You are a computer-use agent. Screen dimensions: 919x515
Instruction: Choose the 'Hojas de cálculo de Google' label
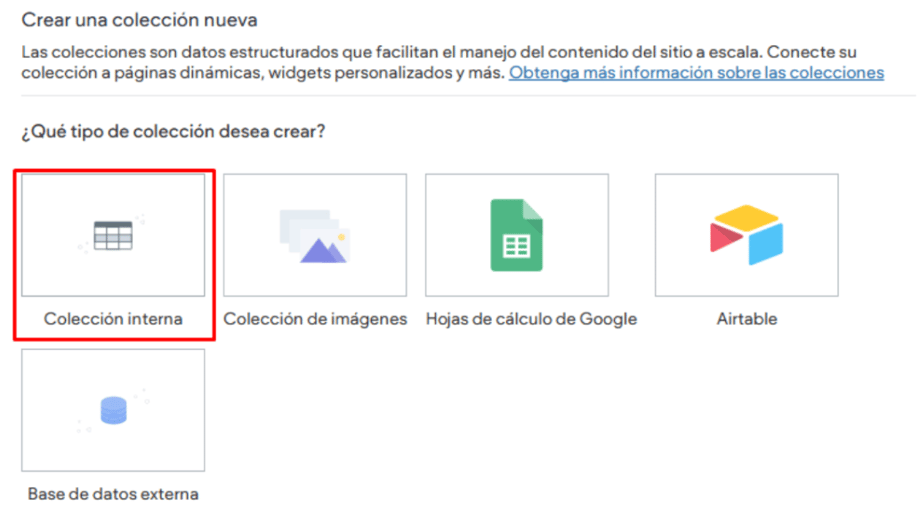pyautogui.click(x=531, y=319)
